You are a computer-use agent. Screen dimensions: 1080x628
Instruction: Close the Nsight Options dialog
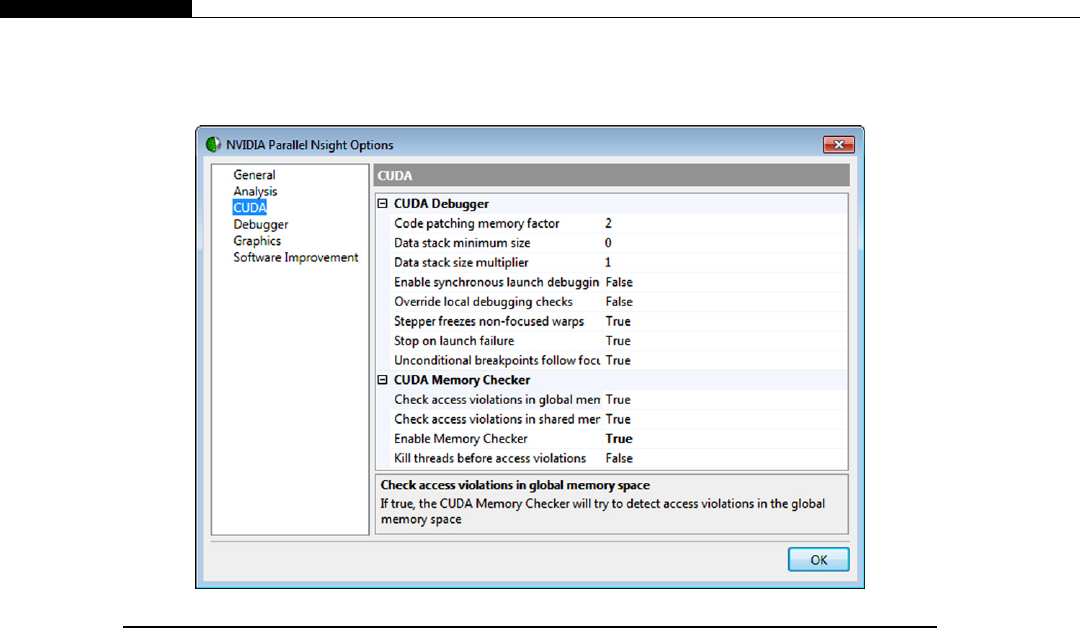(x=838, y=145)
